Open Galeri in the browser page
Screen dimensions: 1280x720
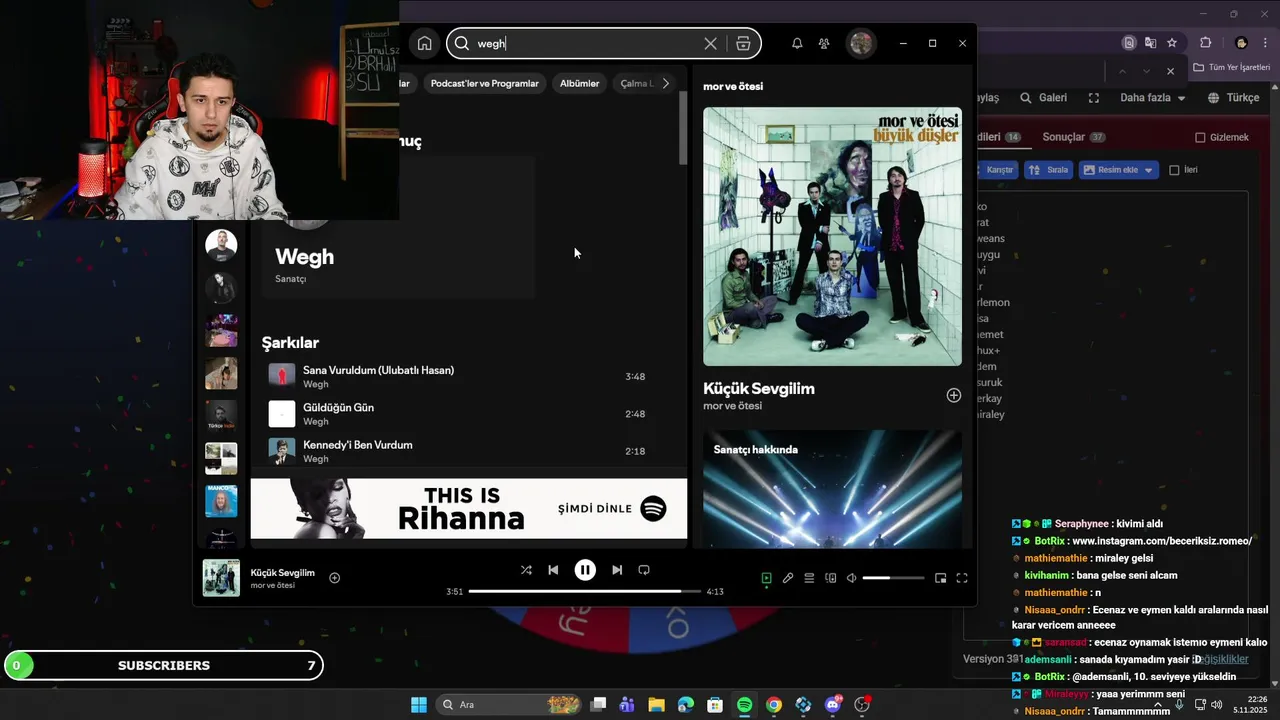[1043, 98]
